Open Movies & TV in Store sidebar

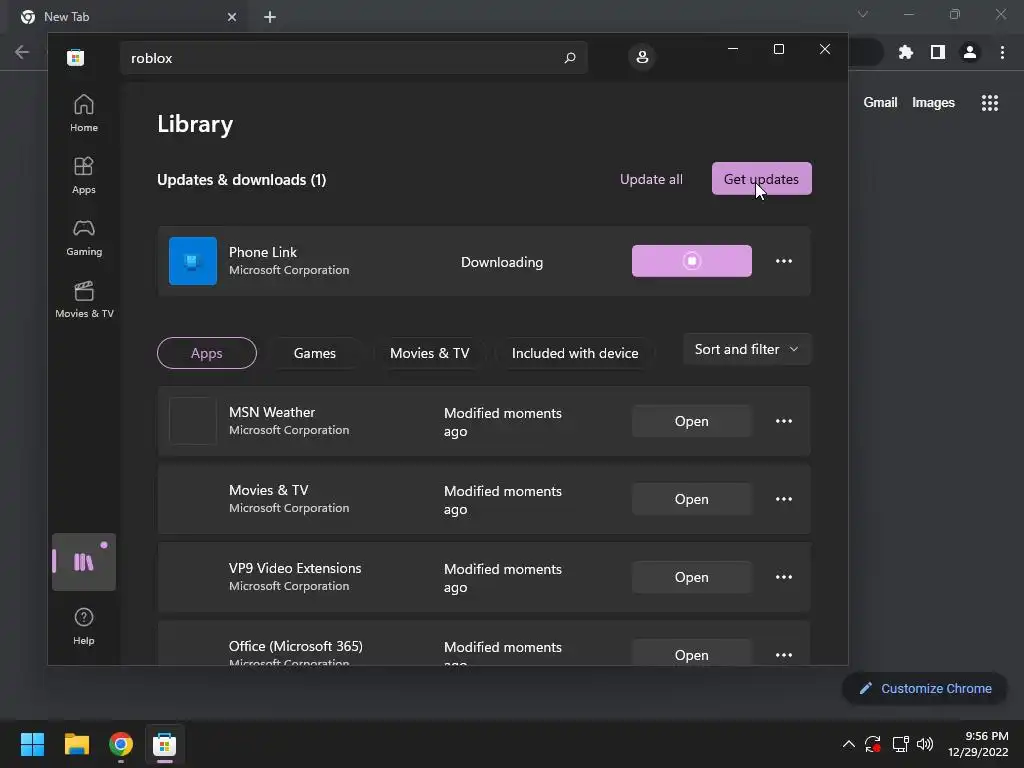[84, 299]
